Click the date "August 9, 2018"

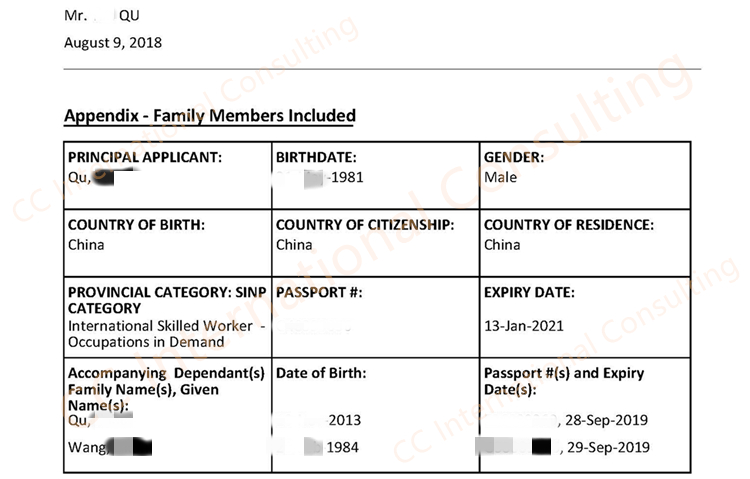pyautogui.click(x=113, y=43)
